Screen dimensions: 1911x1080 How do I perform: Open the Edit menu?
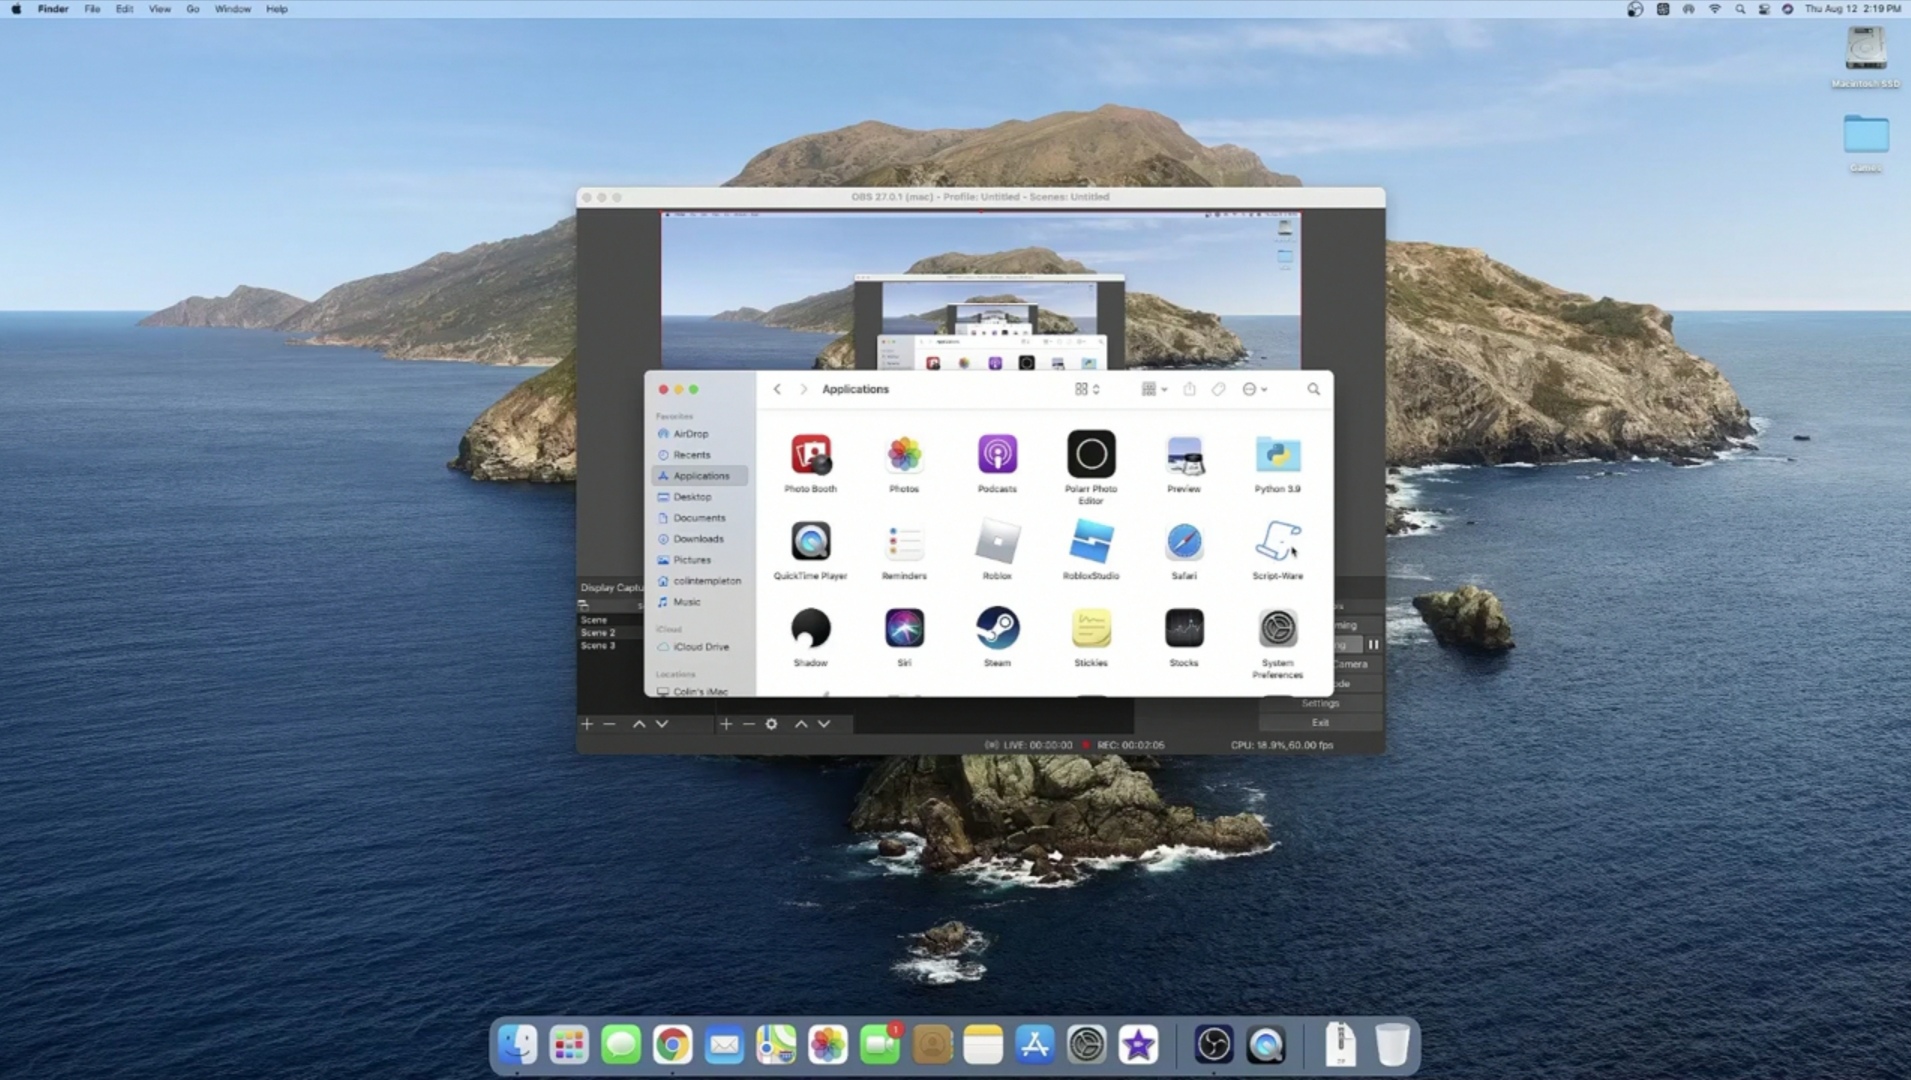click(124, 9)
